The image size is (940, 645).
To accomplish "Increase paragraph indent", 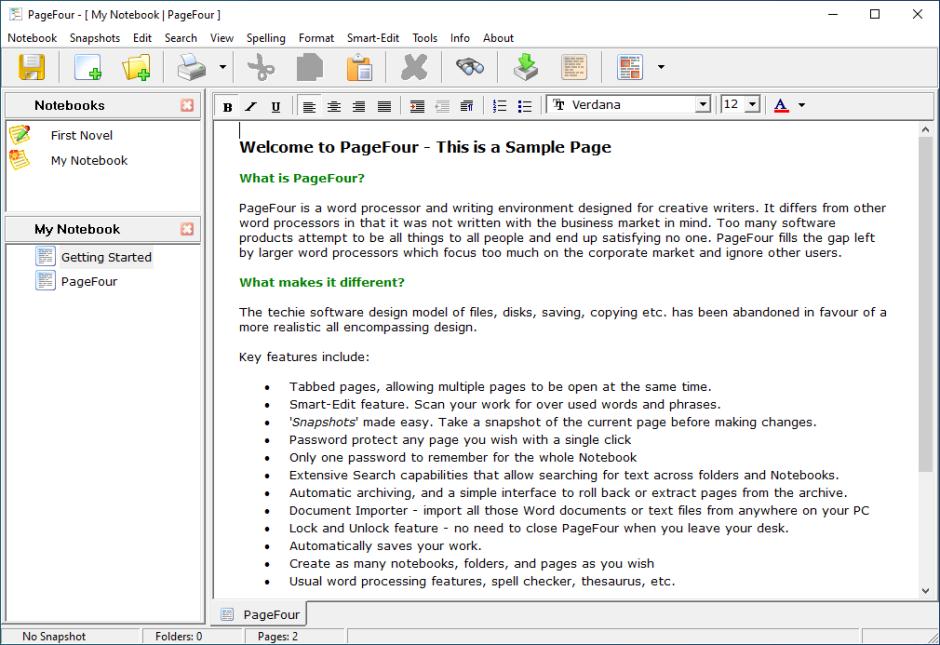I will click(417, 107).
